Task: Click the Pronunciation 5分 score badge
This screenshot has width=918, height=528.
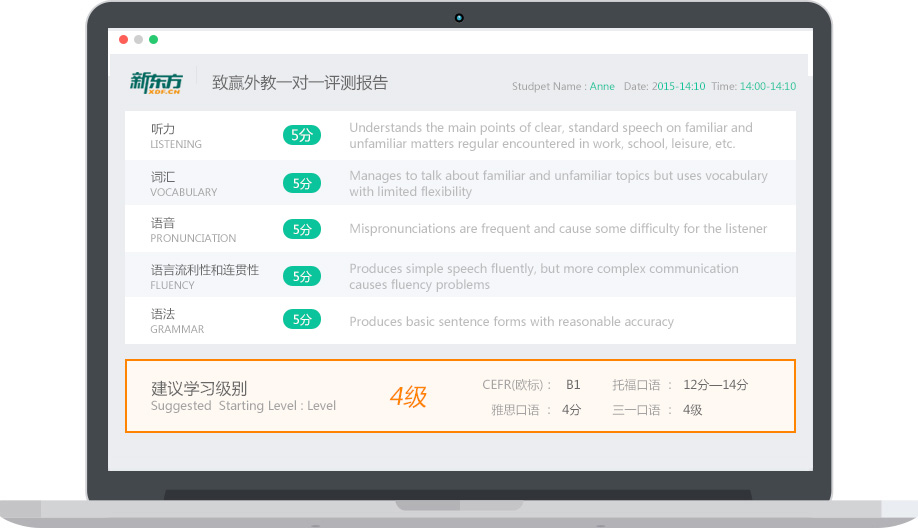Action: [302, 229]
